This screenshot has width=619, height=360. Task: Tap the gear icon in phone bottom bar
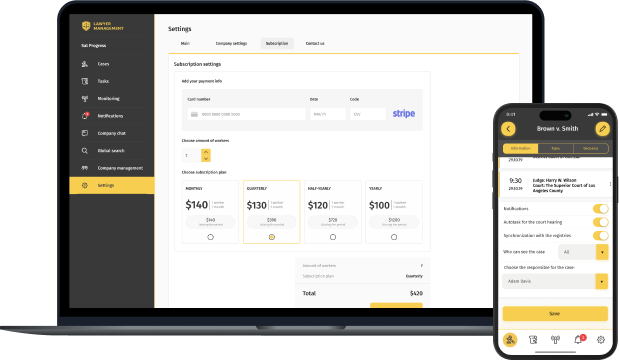pyautogui.click(x=600, y=339)
